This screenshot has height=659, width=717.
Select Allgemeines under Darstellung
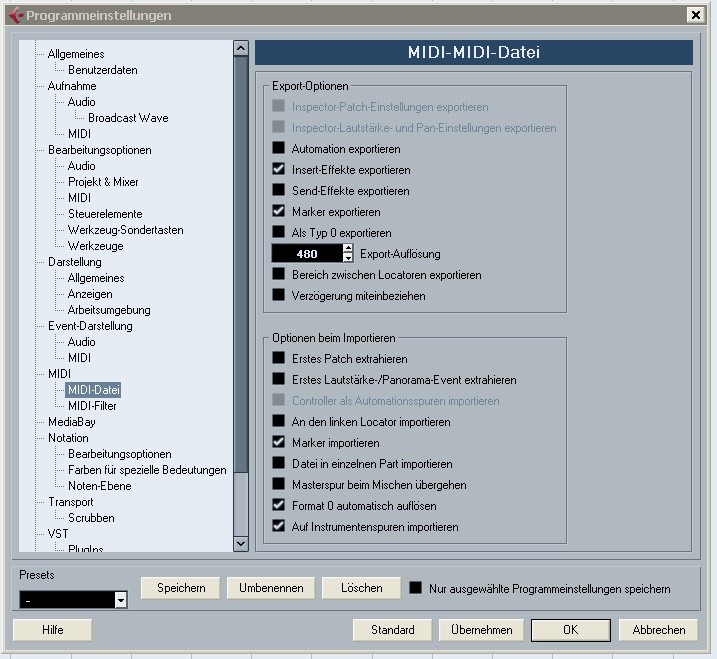coord(96,278)
